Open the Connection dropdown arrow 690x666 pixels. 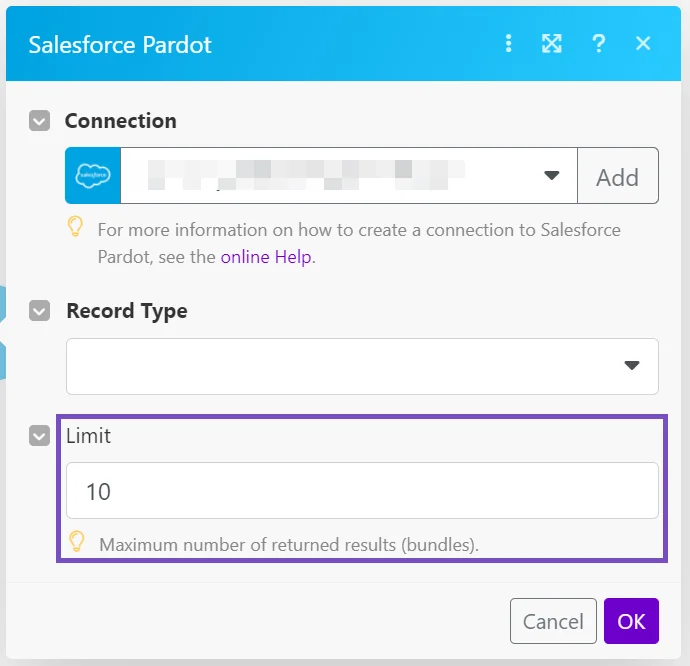click(x=551, y=176)
